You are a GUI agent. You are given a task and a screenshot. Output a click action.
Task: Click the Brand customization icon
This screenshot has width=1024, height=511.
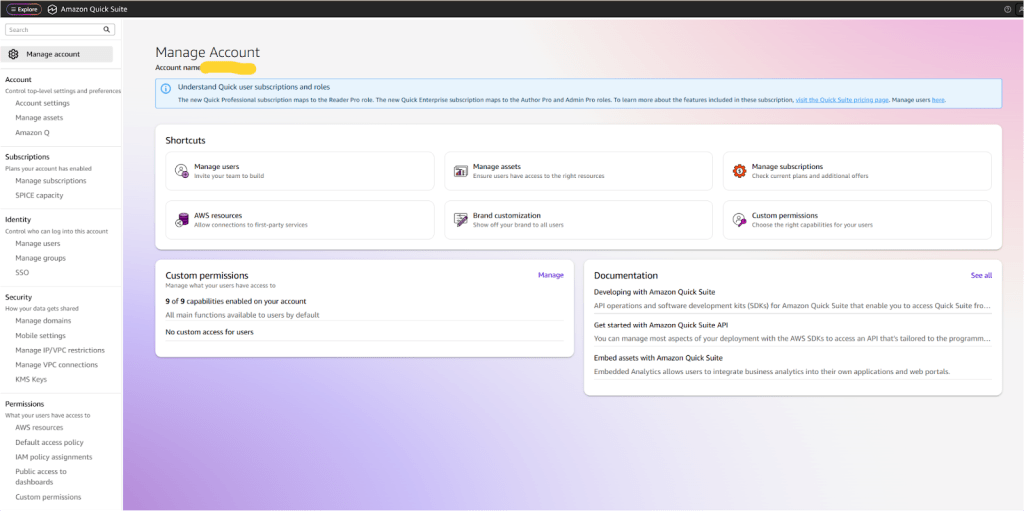click(460, 220)
